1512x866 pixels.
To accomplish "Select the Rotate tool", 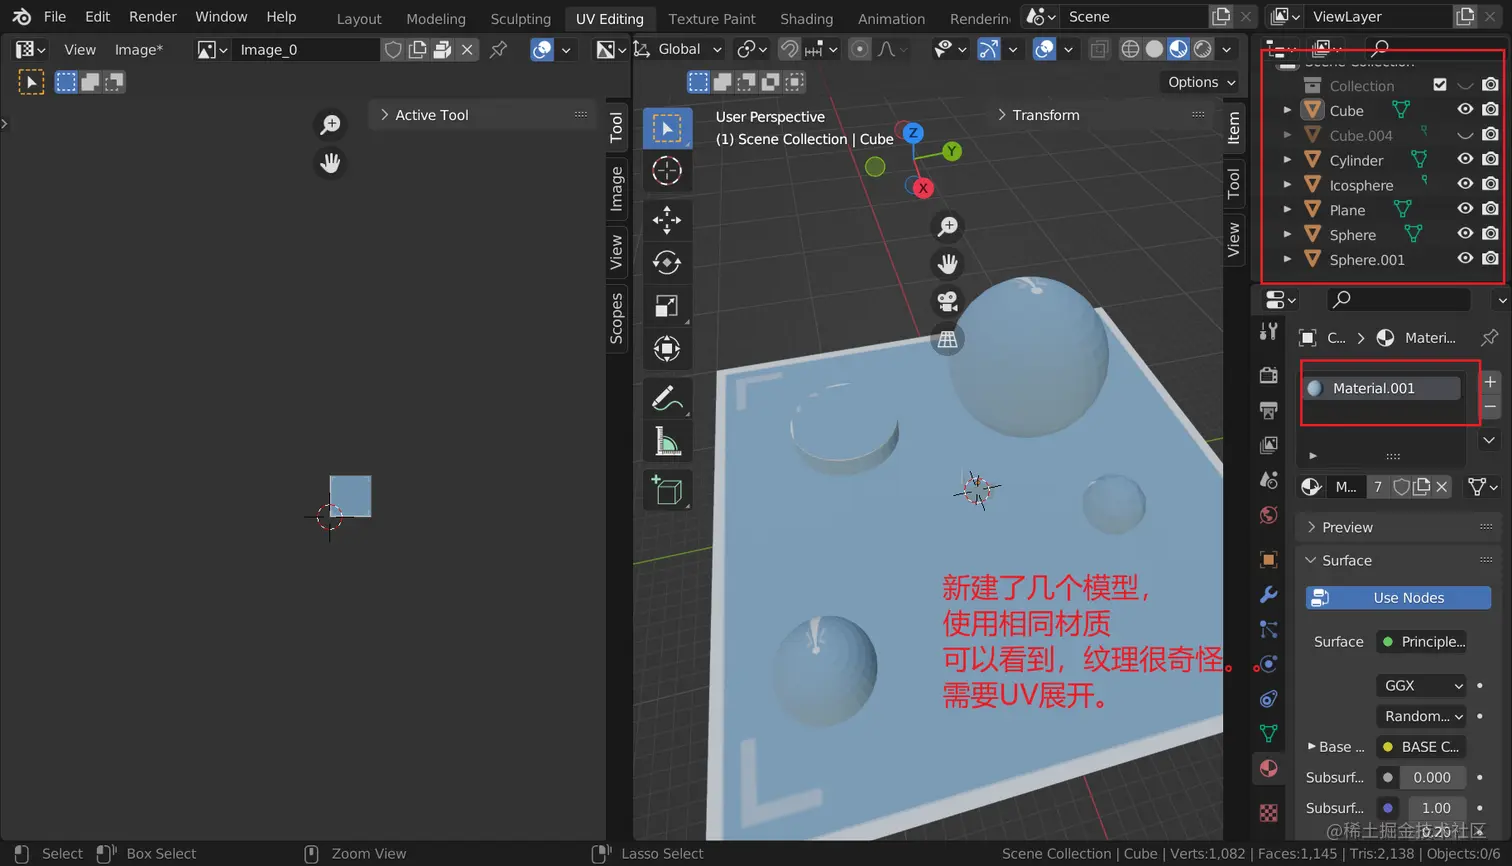I will pyautogui.click(x=667, y=262).
